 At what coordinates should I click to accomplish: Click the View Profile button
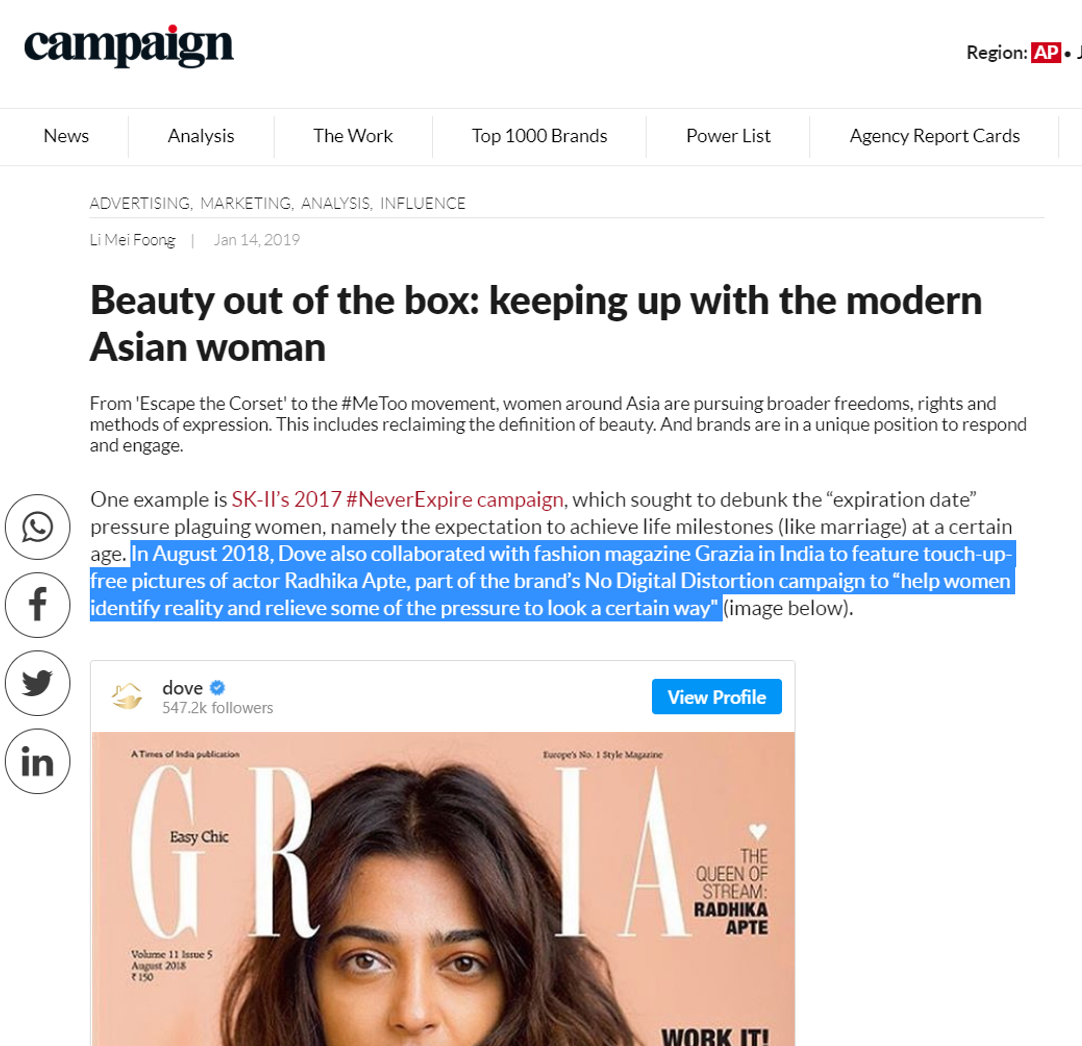[x=716, y=697]
